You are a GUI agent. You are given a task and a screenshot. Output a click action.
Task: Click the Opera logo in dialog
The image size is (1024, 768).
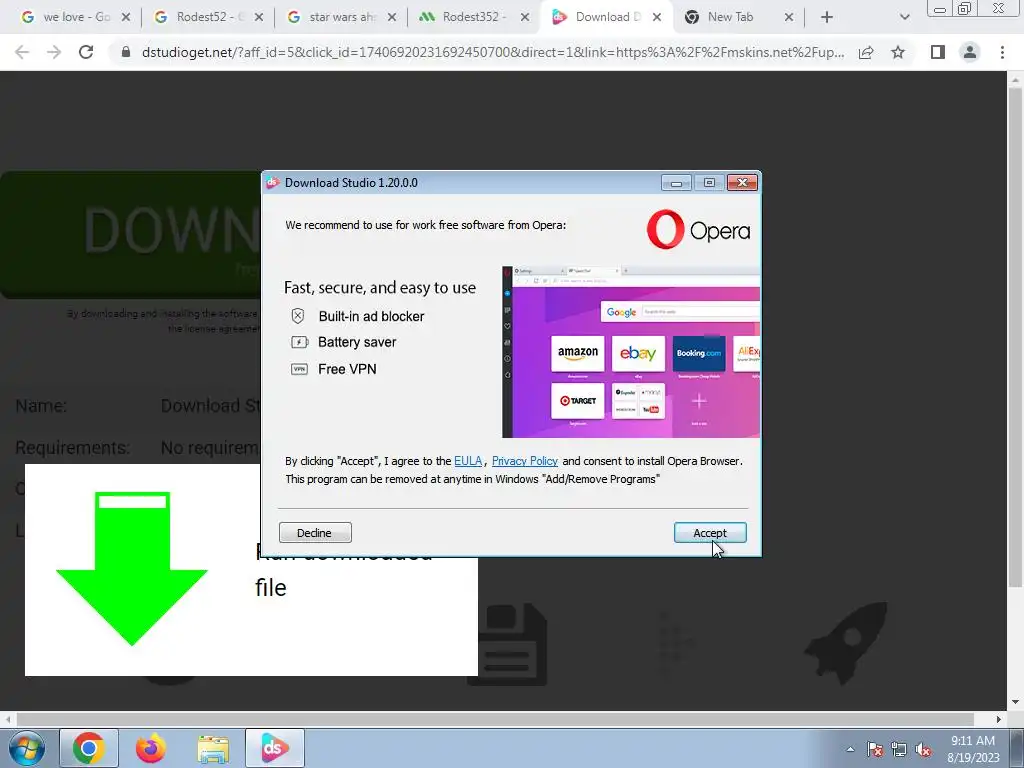(x=698, y=230)
